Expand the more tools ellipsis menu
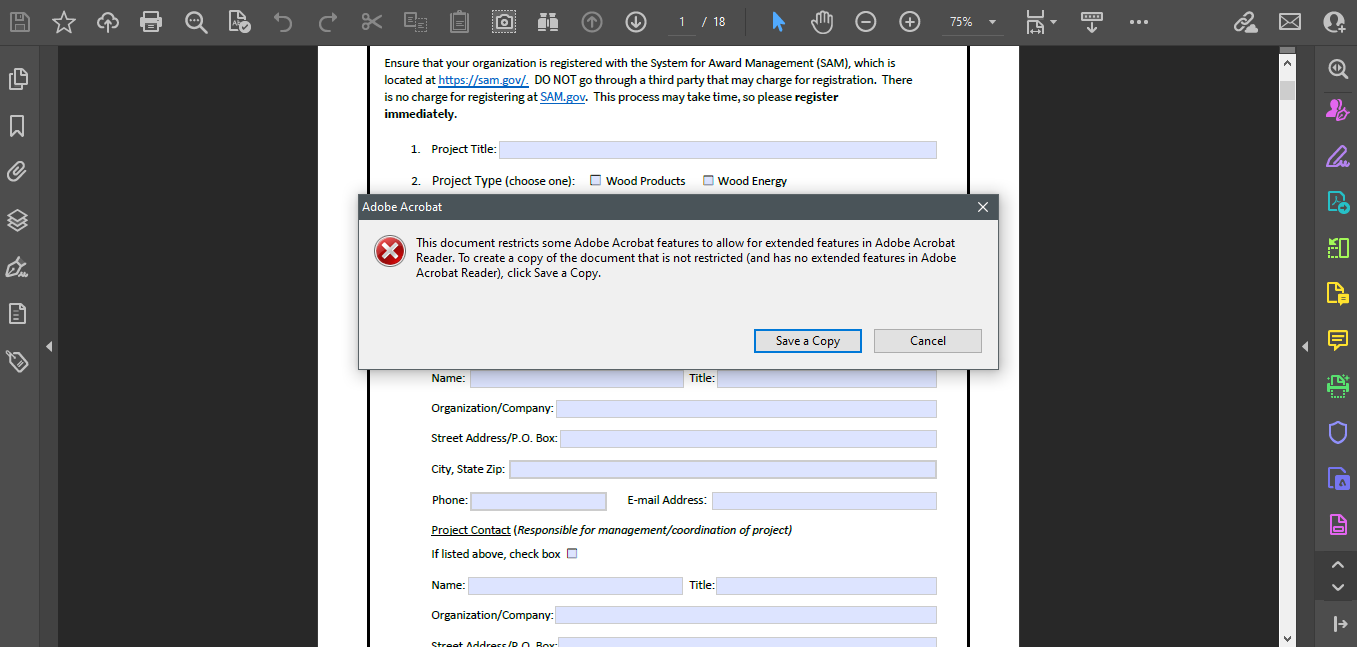This screenshot has width=1357, height=647. [1138, 21]
